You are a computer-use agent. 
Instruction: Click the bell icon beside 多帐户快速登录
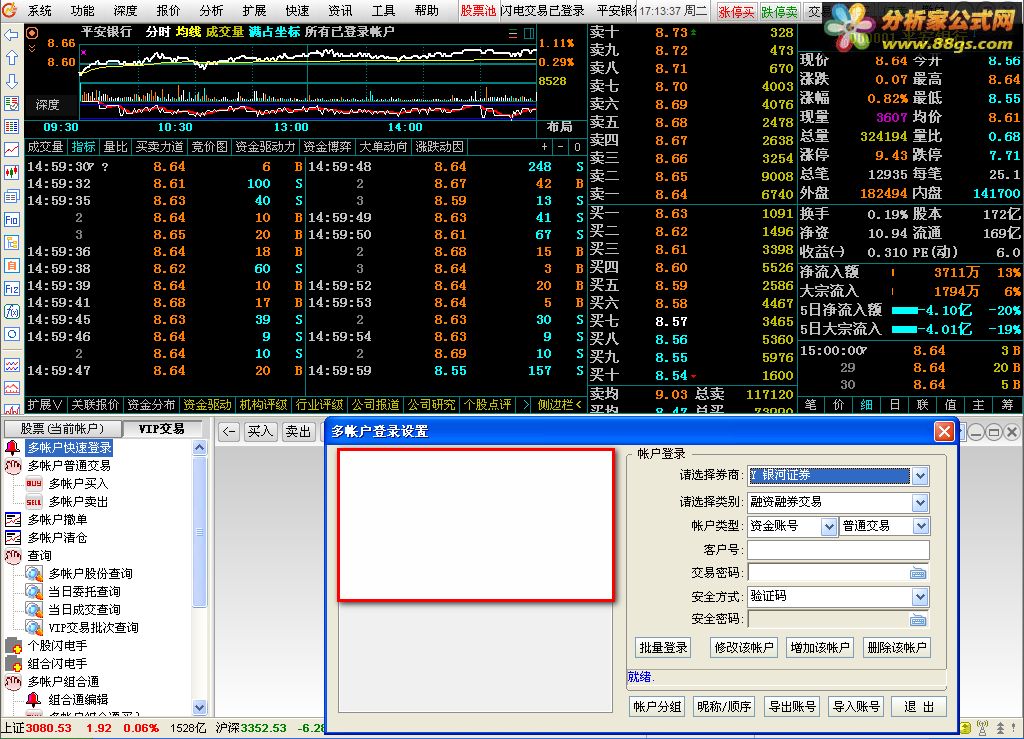click(x=12, y=448)
